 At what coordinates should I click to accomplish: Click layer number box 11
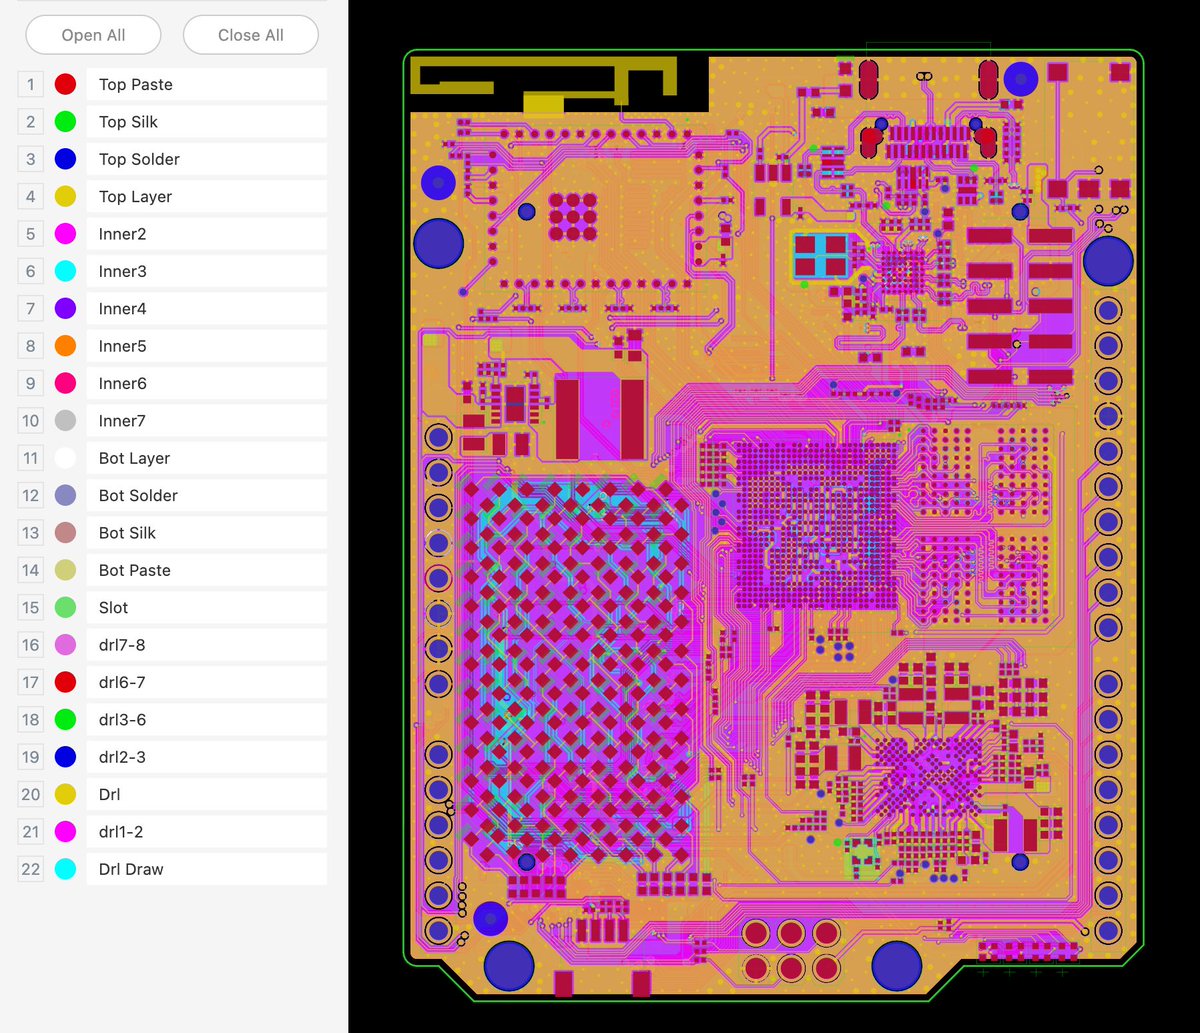(x=31, y=458)
